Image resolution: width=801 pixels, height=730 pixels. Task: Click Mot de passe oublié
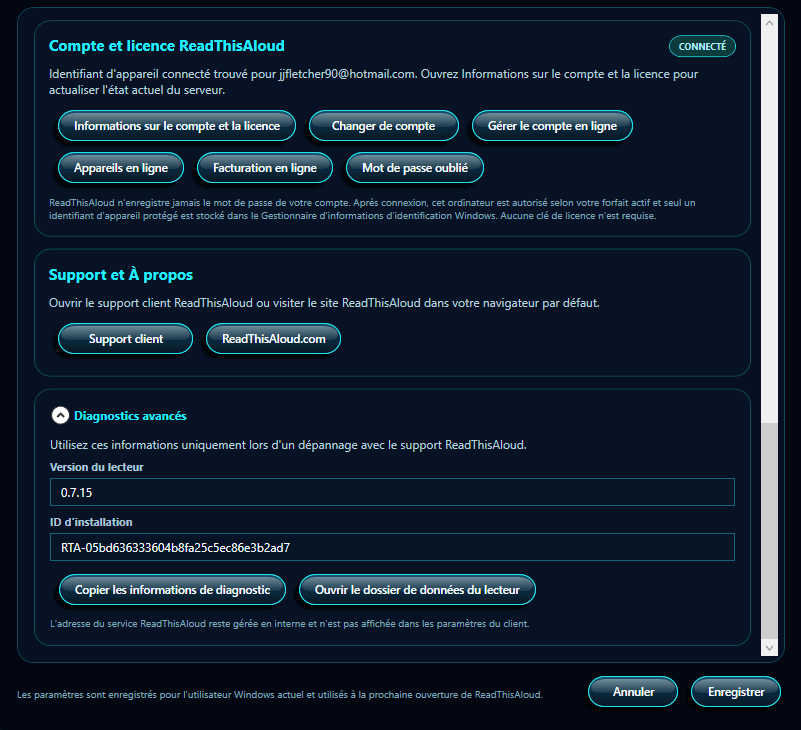pos(415,168)
